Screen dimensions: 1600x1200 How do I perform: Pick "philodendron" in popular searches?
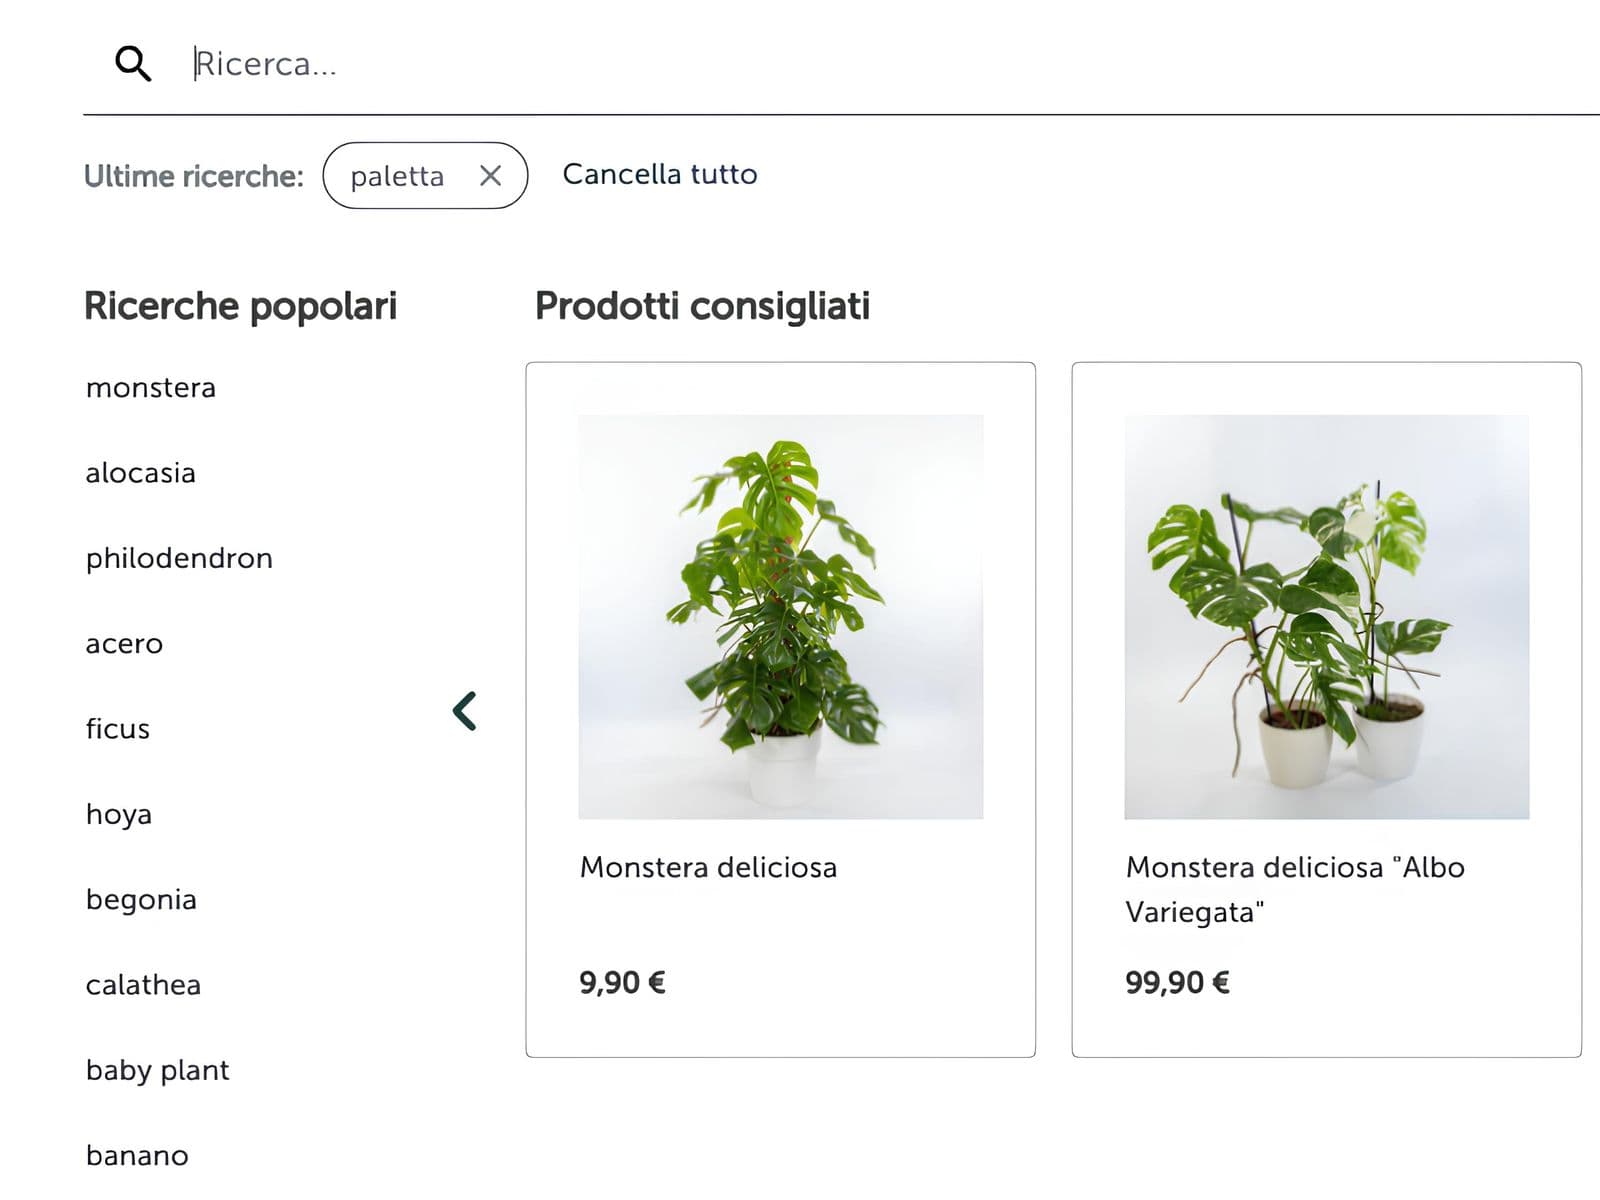(179, 558)
